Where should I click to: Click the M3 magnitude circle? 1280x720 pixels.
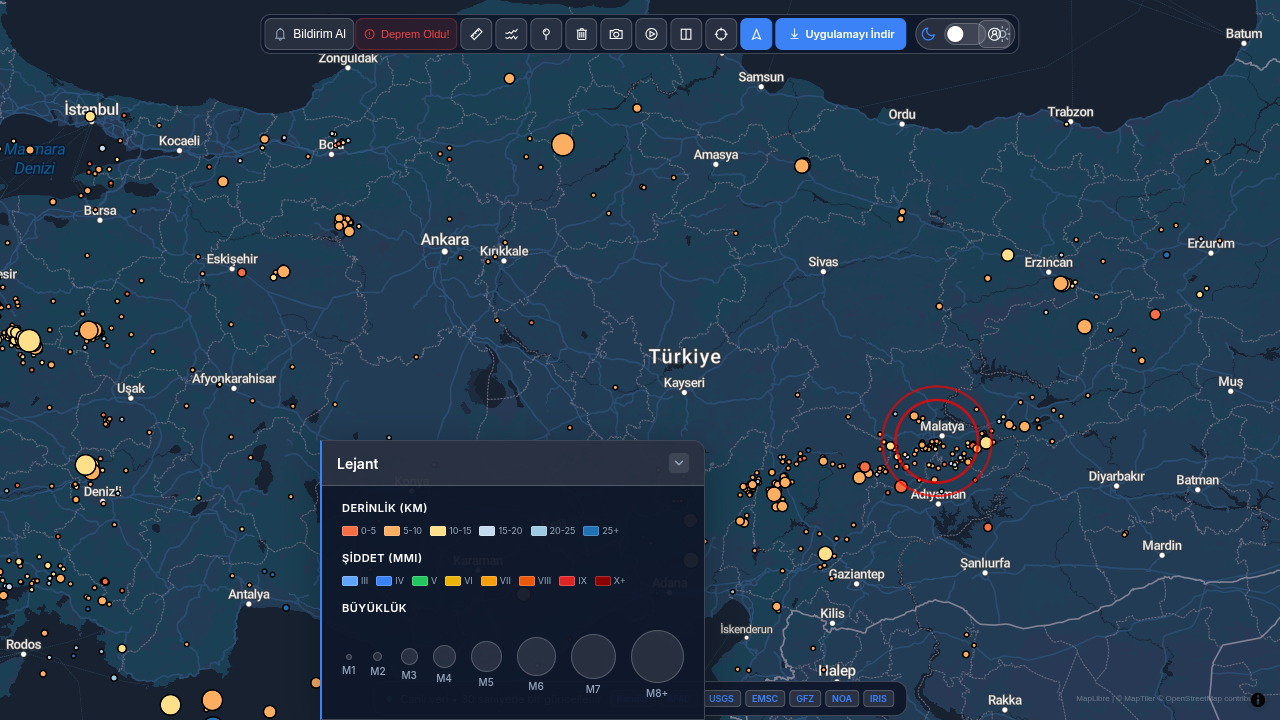click(409, 657)
